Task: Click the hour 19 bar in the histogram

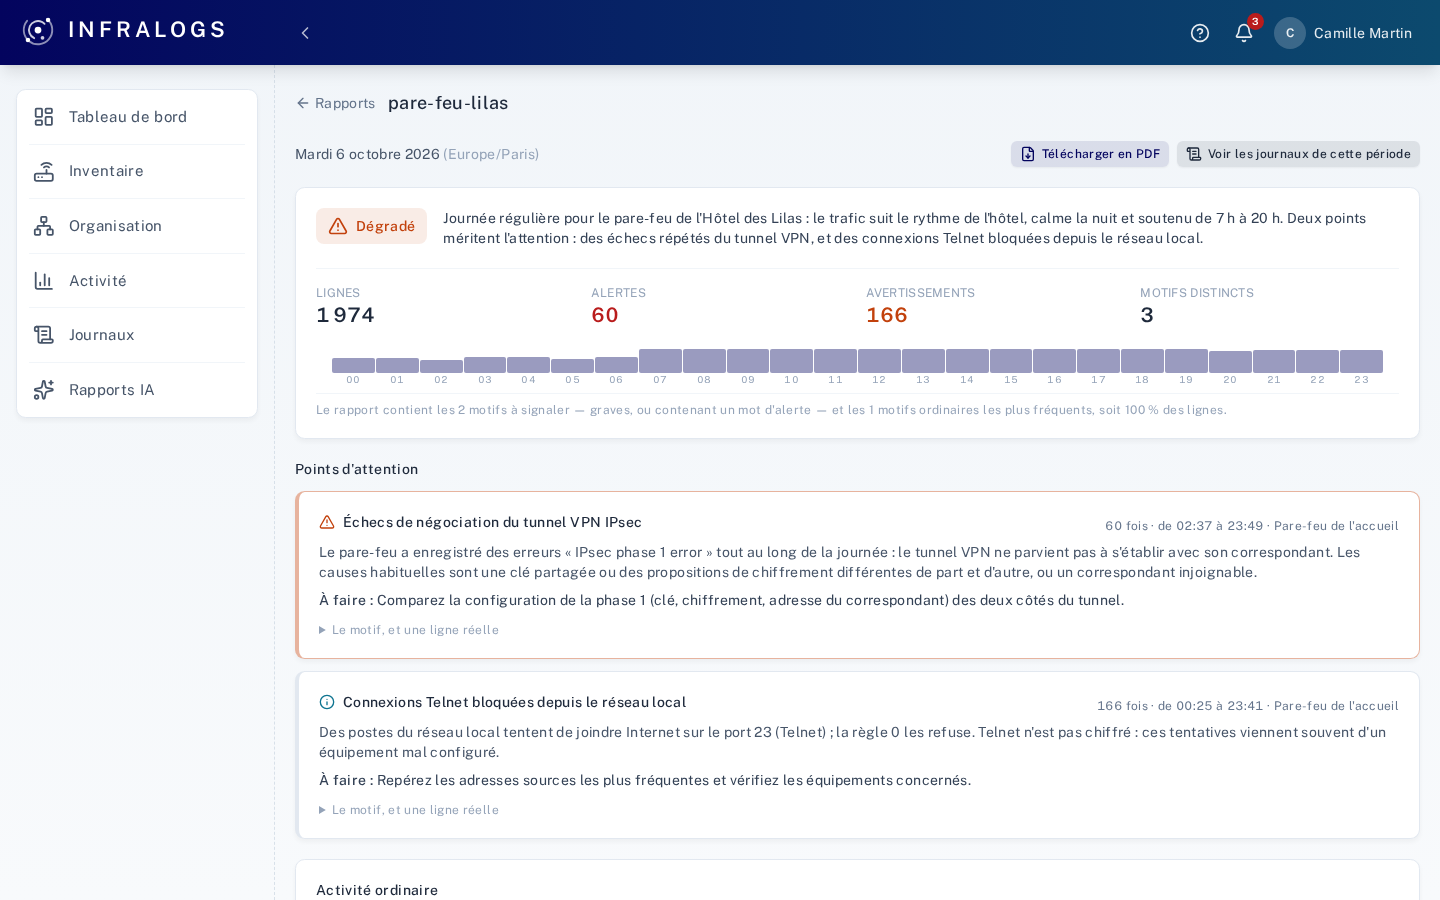Action: click(1186, 361)
